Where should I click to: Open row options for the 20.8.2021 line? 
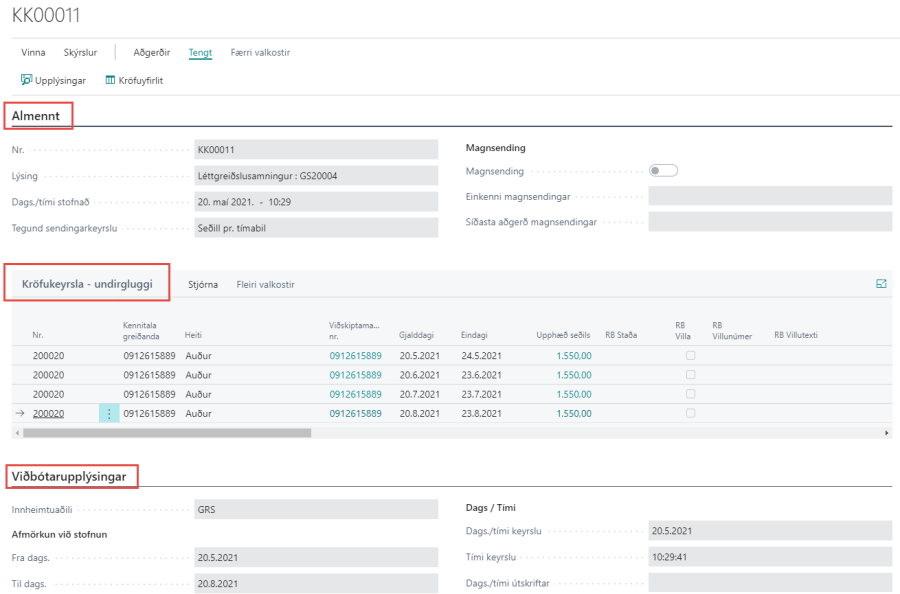(x=109, y=413)
